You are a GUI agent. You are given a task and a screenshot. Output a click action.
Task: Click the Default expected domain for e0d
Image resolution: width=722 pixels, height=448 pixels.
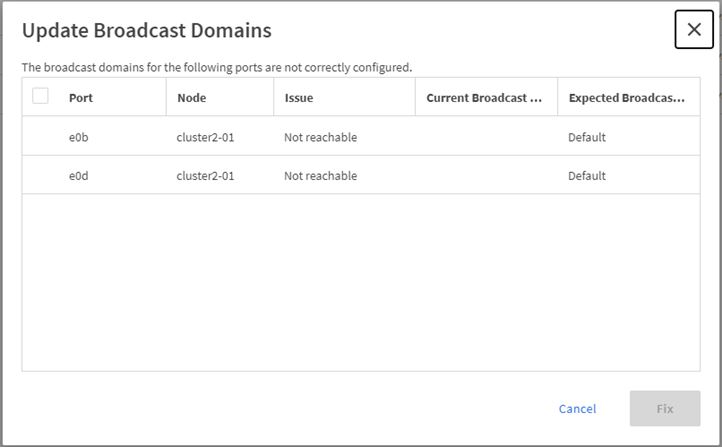pos(587,176)
